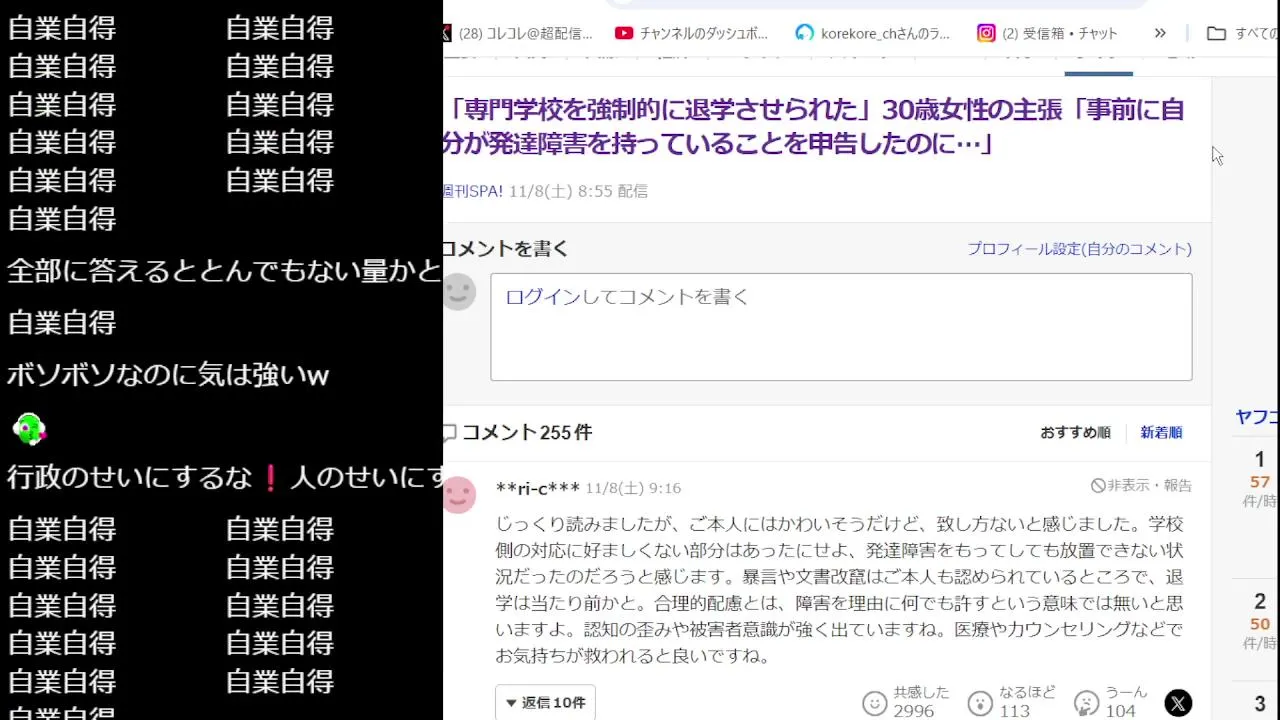Click the うーん reaction icon

coord(1086,703)
